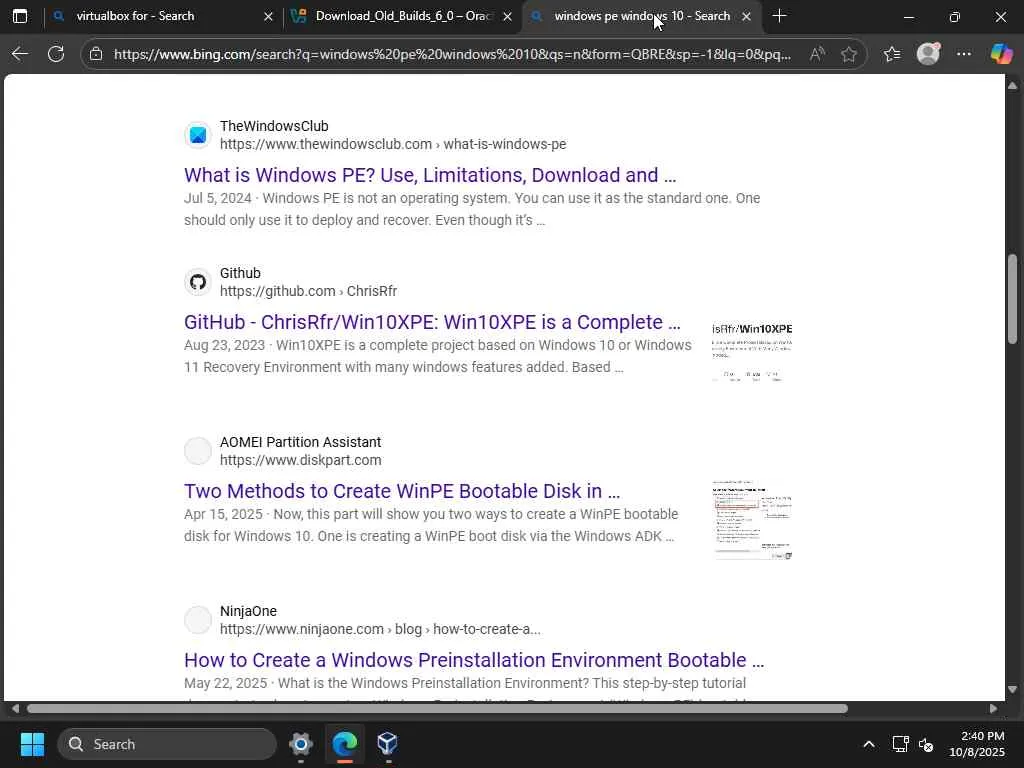Click Github site name text
Viewport: 1024px width, 768px height.
240,274
